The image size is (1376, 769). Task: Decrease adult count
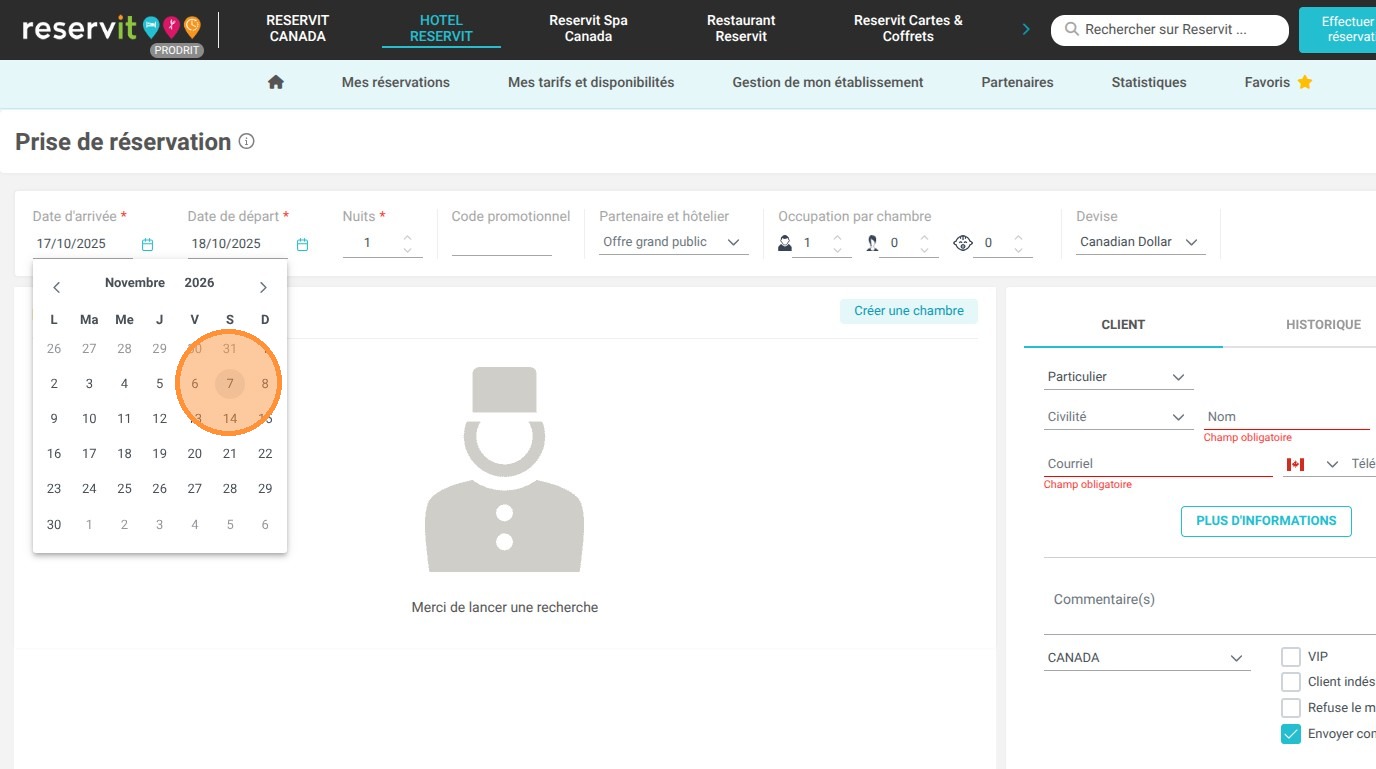(x=837, y=249)
